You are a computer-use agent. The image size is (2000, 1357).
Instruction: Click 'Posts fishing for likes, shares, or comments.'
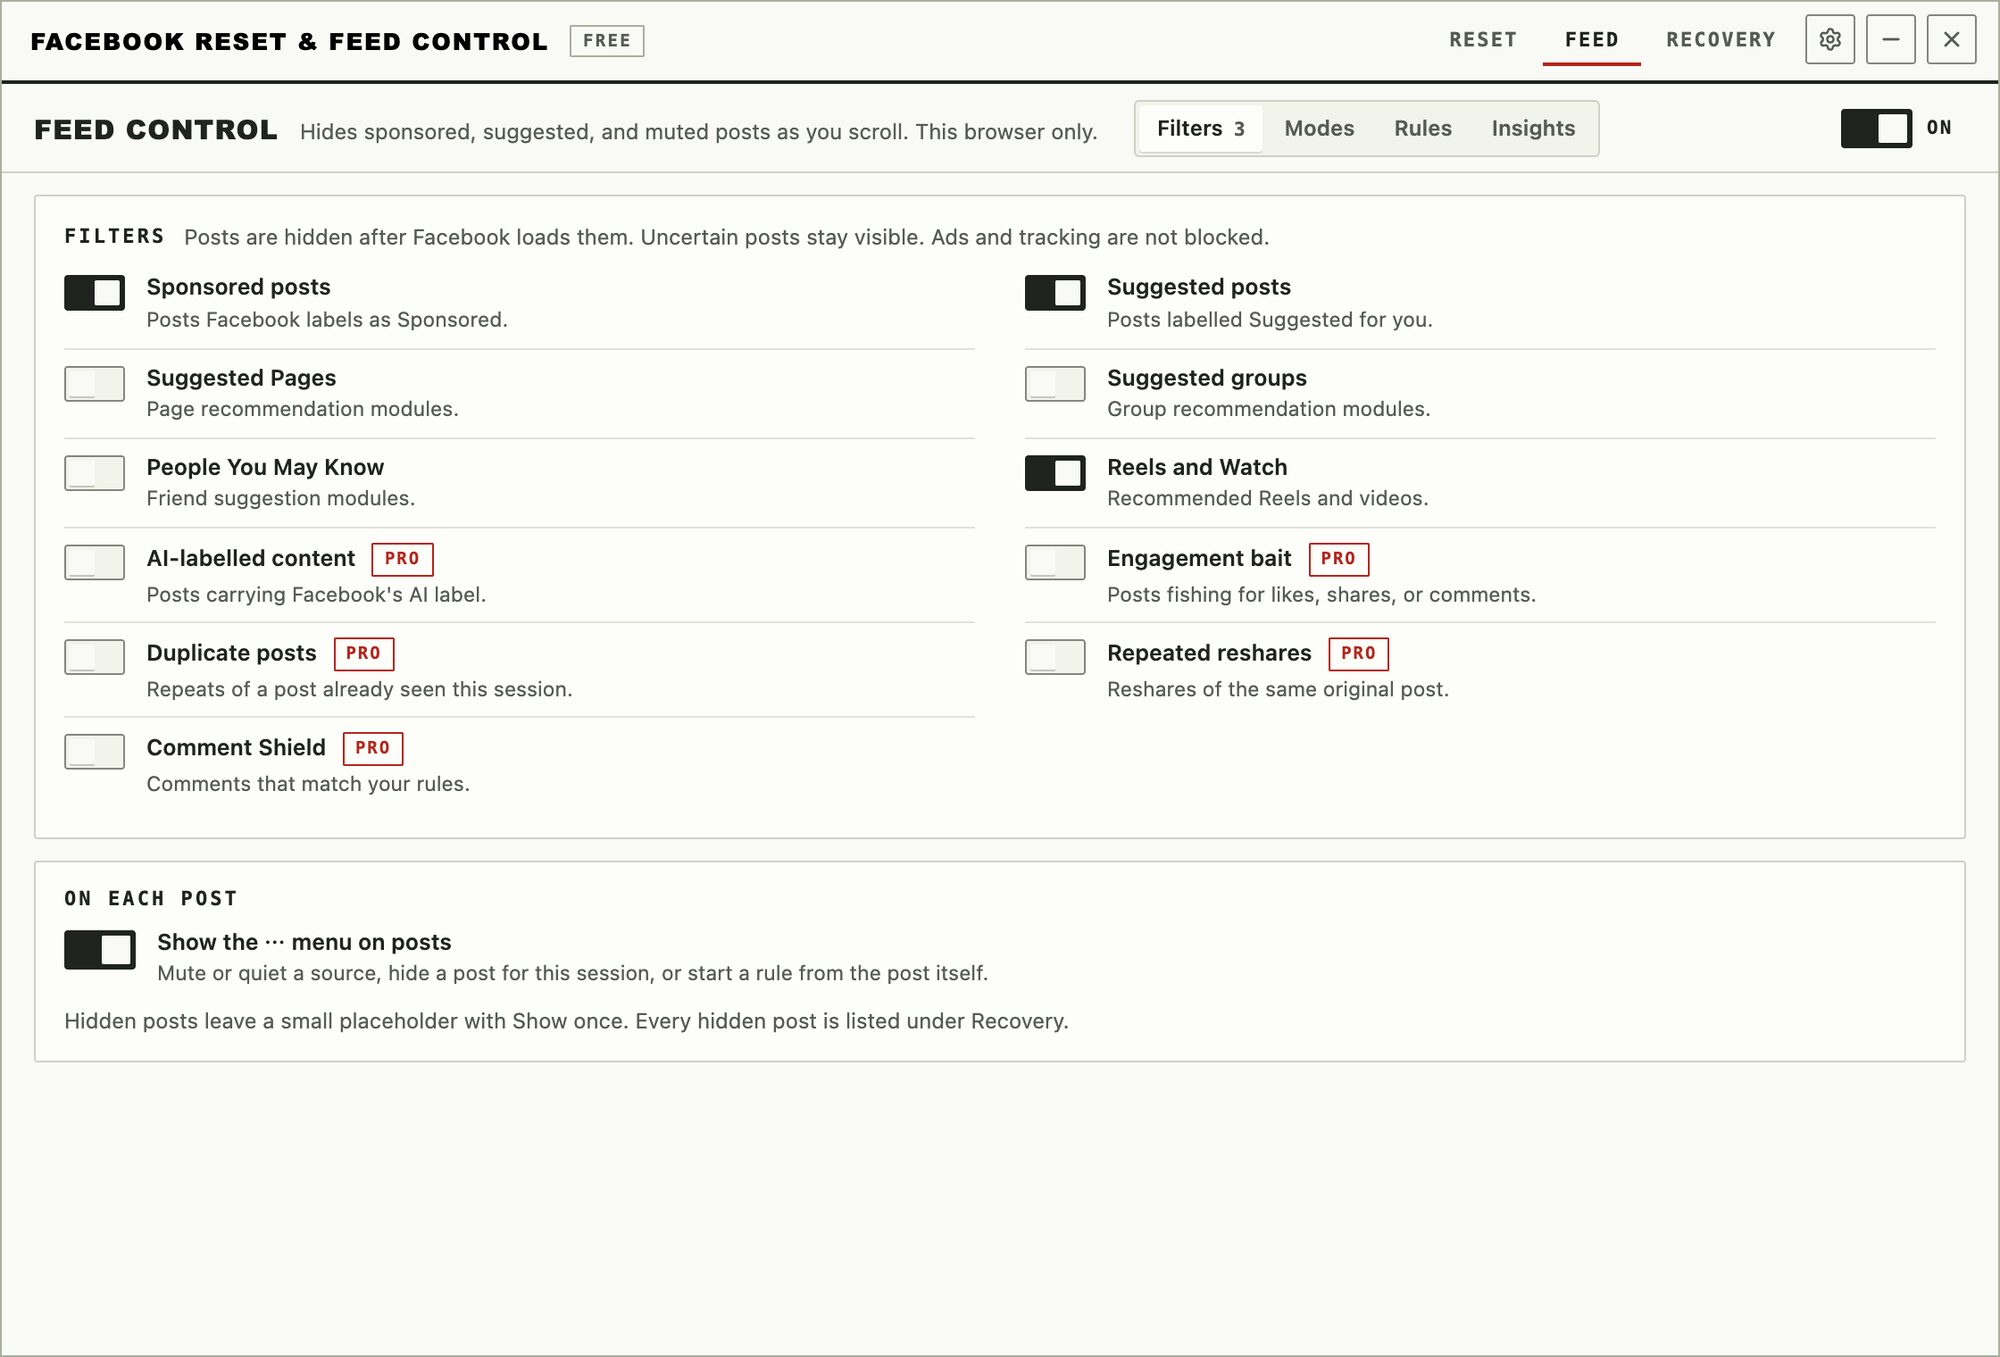tap(1321, 595)
